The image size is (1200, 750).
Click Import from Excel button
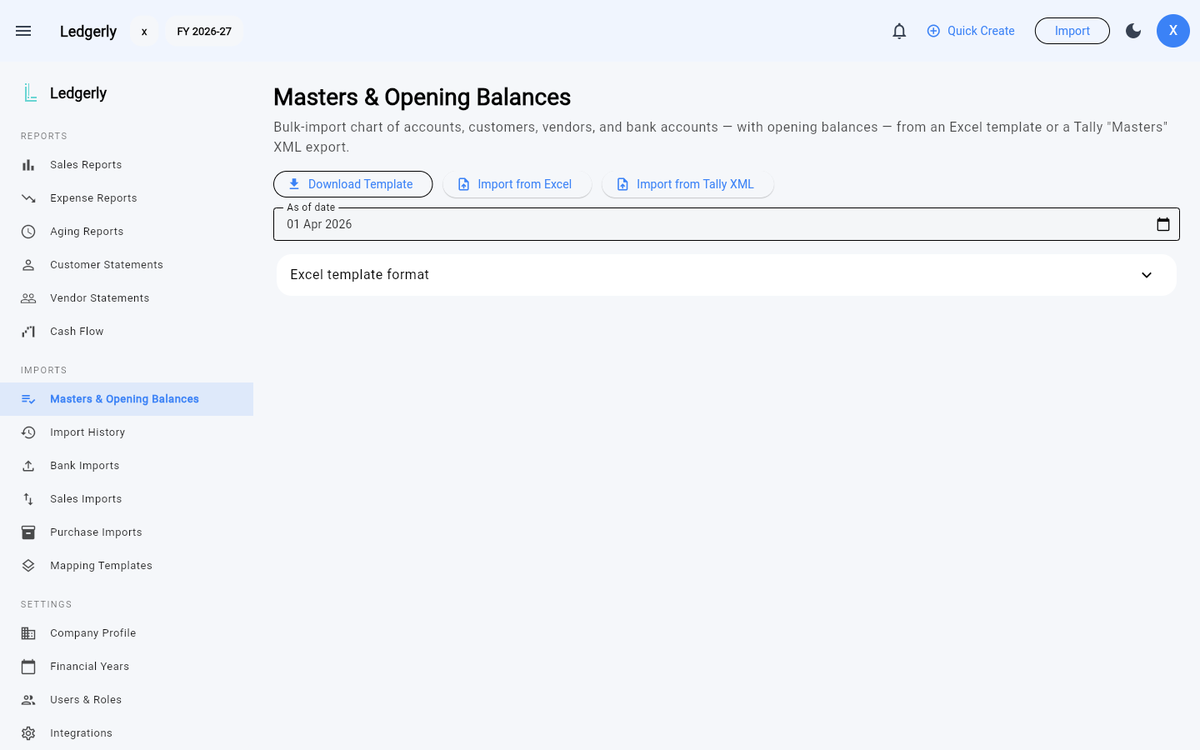pos(517,184)
